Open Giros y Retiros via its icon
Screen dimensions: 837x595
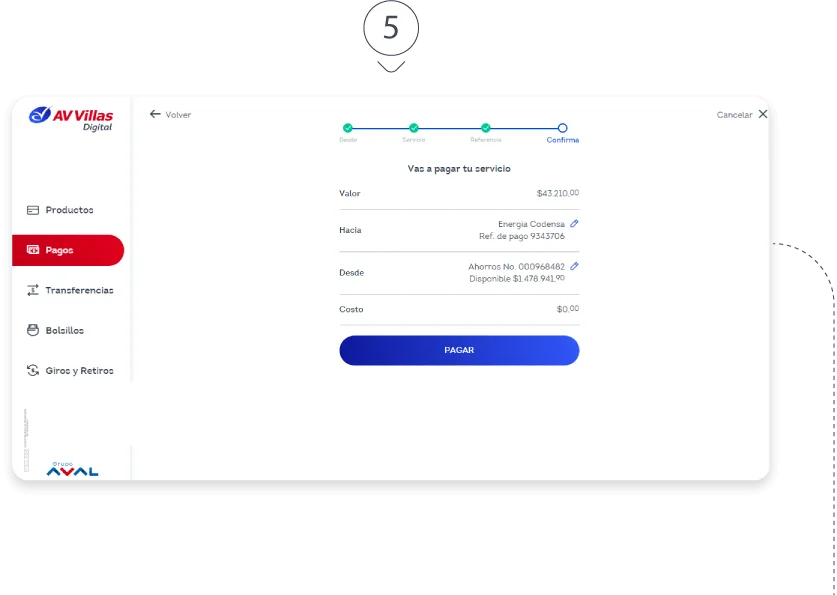click(x=32, y=370)
